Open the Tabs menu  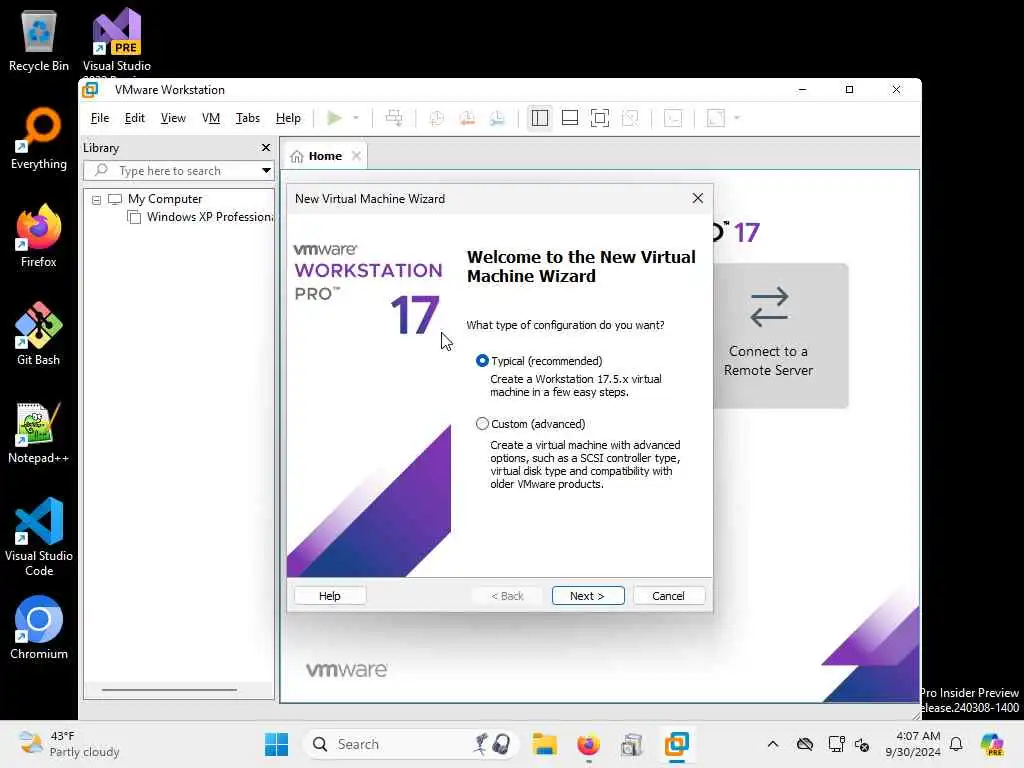248,118
